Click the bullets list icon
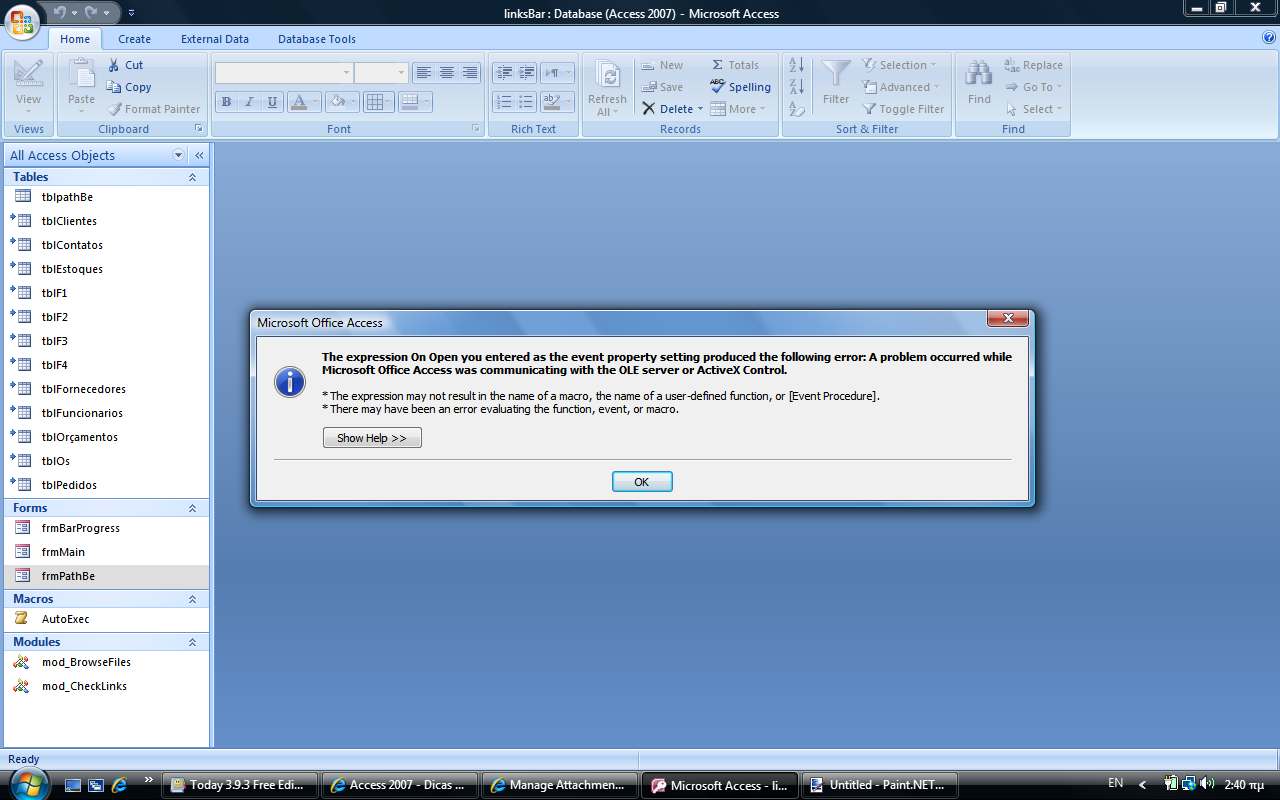The width and height of the screenshot is (1280, 800). click(525, 102)
